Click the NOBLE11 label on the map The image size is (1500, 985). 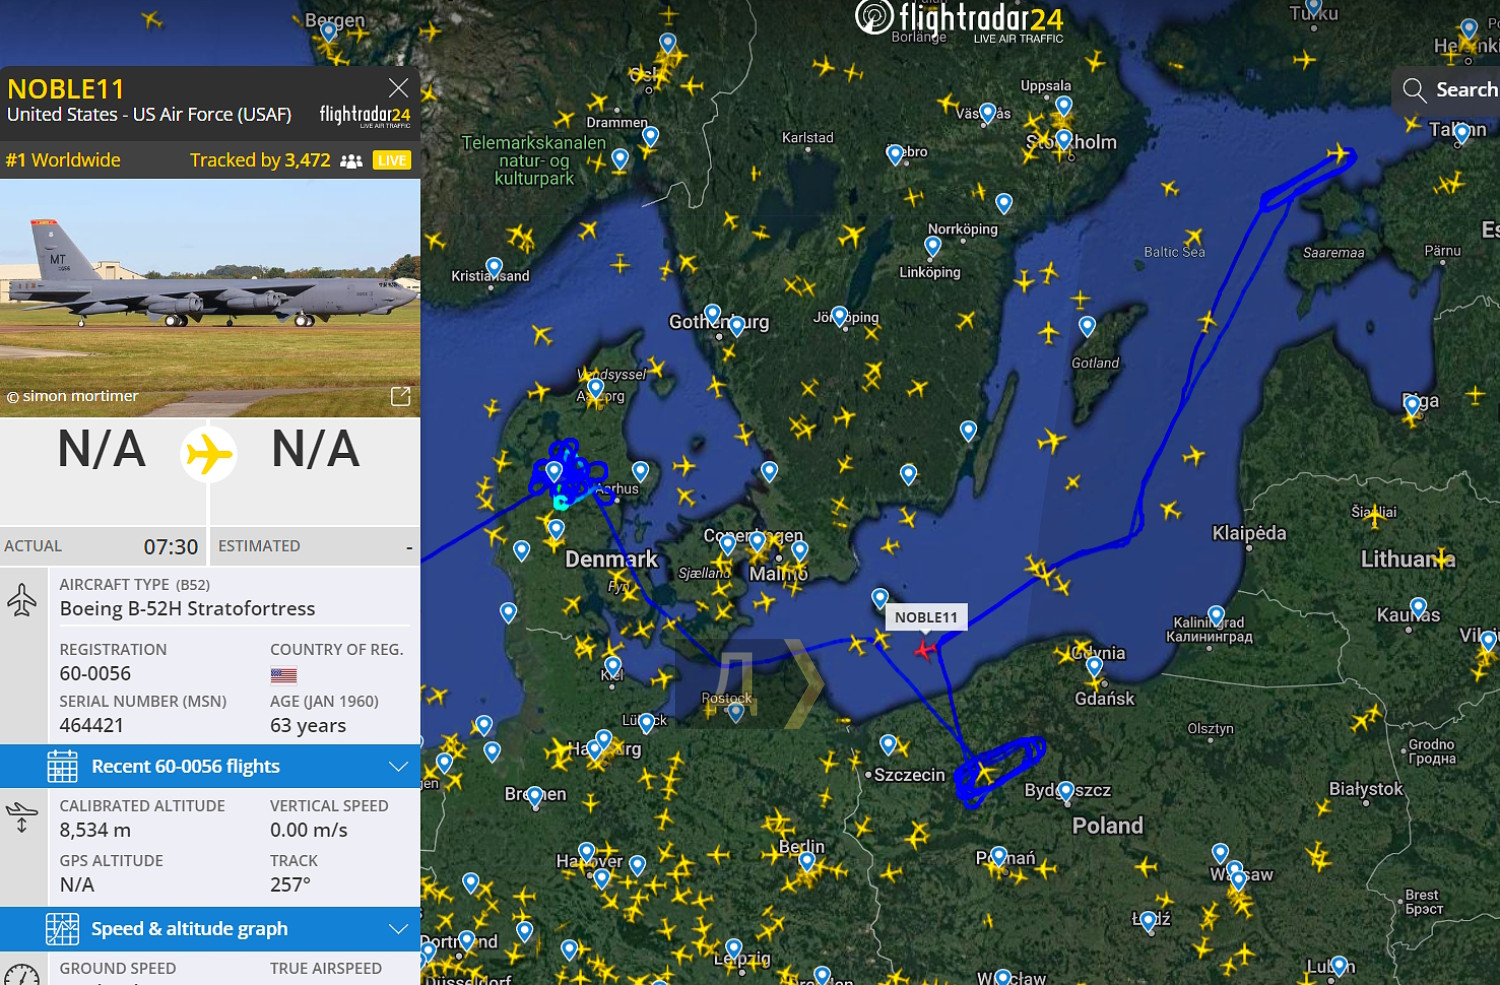[x=925, y=617]
